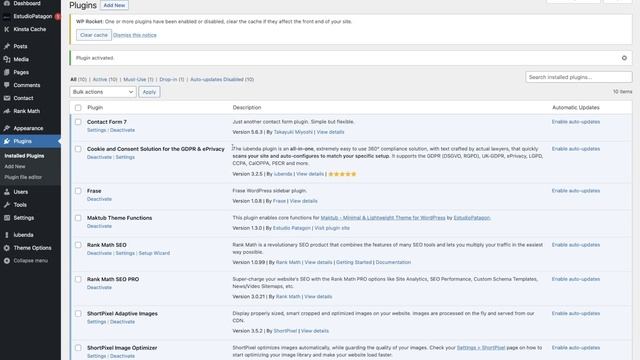Open Rank Math Getting Started link
640x360 pixels.
[x=354, y=262]
